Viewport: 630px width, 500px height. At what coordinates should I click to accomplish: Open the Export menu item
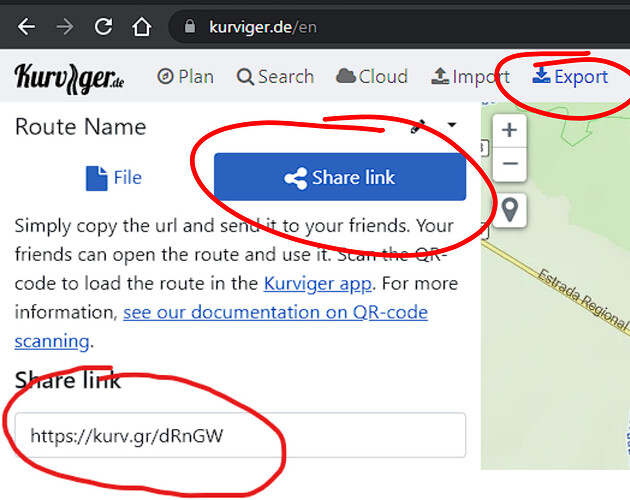[x=570, y=76]
